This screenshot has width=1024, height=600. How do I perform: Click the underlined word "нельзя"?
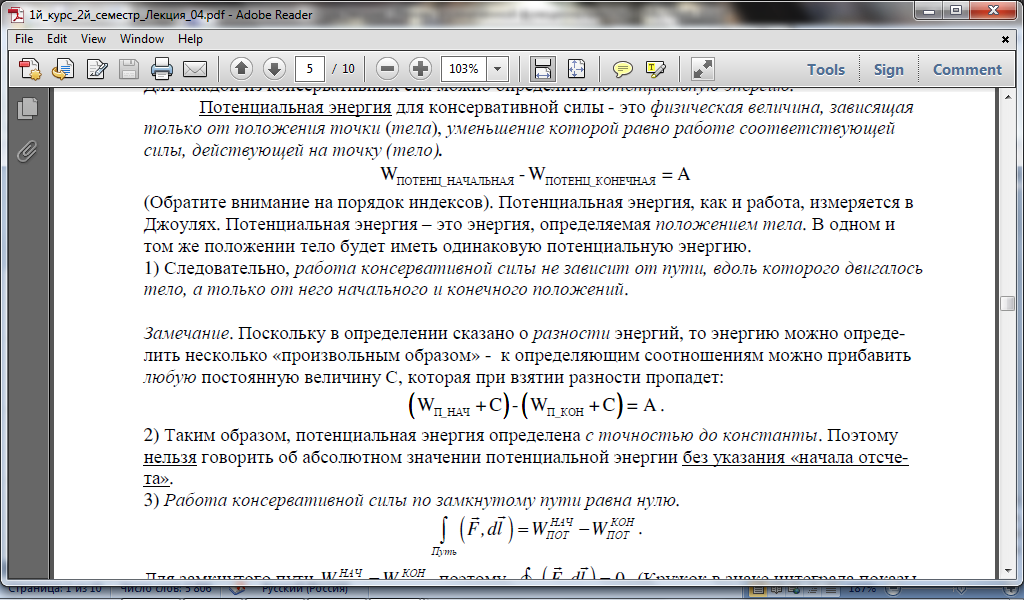point(170,457)
